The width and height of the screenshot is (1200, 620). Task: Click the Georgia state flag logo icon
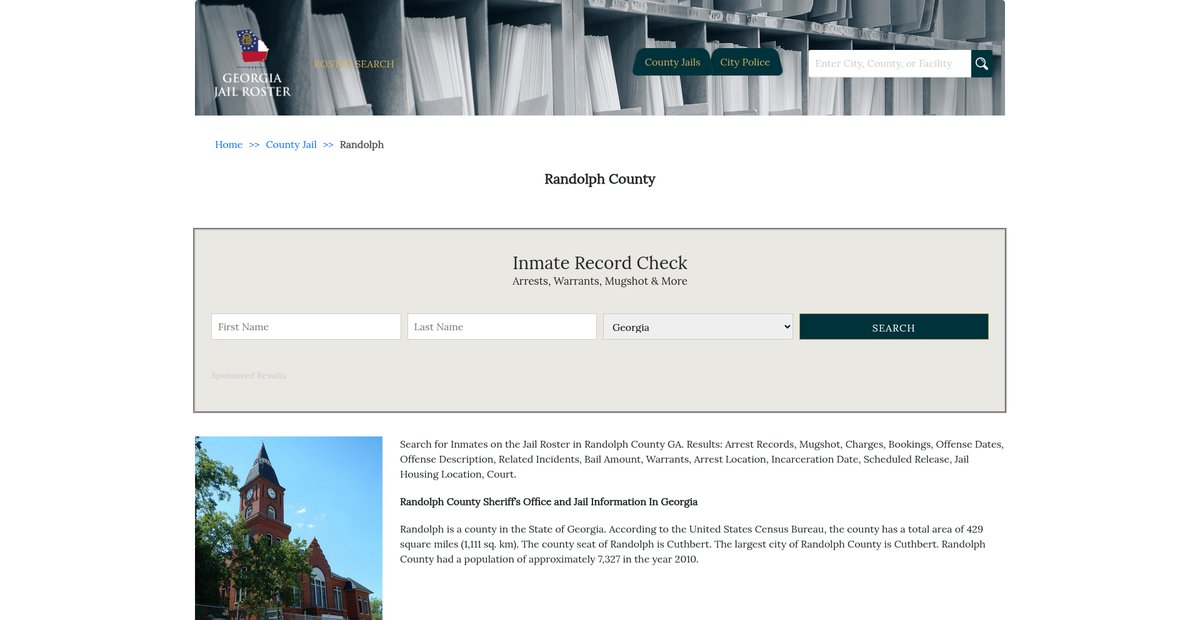click(252, 48)
